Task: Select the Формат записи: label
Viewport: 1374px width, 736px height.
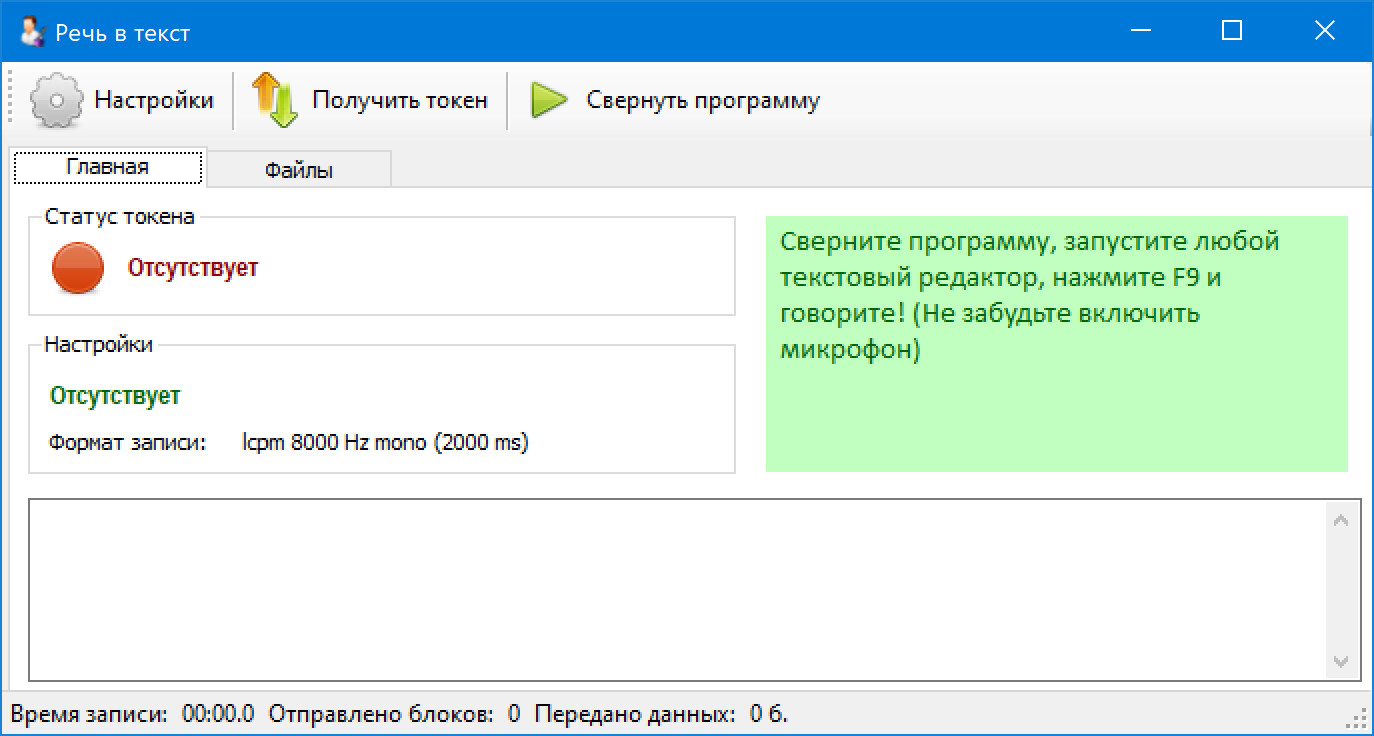Action: tap(127, 442)
